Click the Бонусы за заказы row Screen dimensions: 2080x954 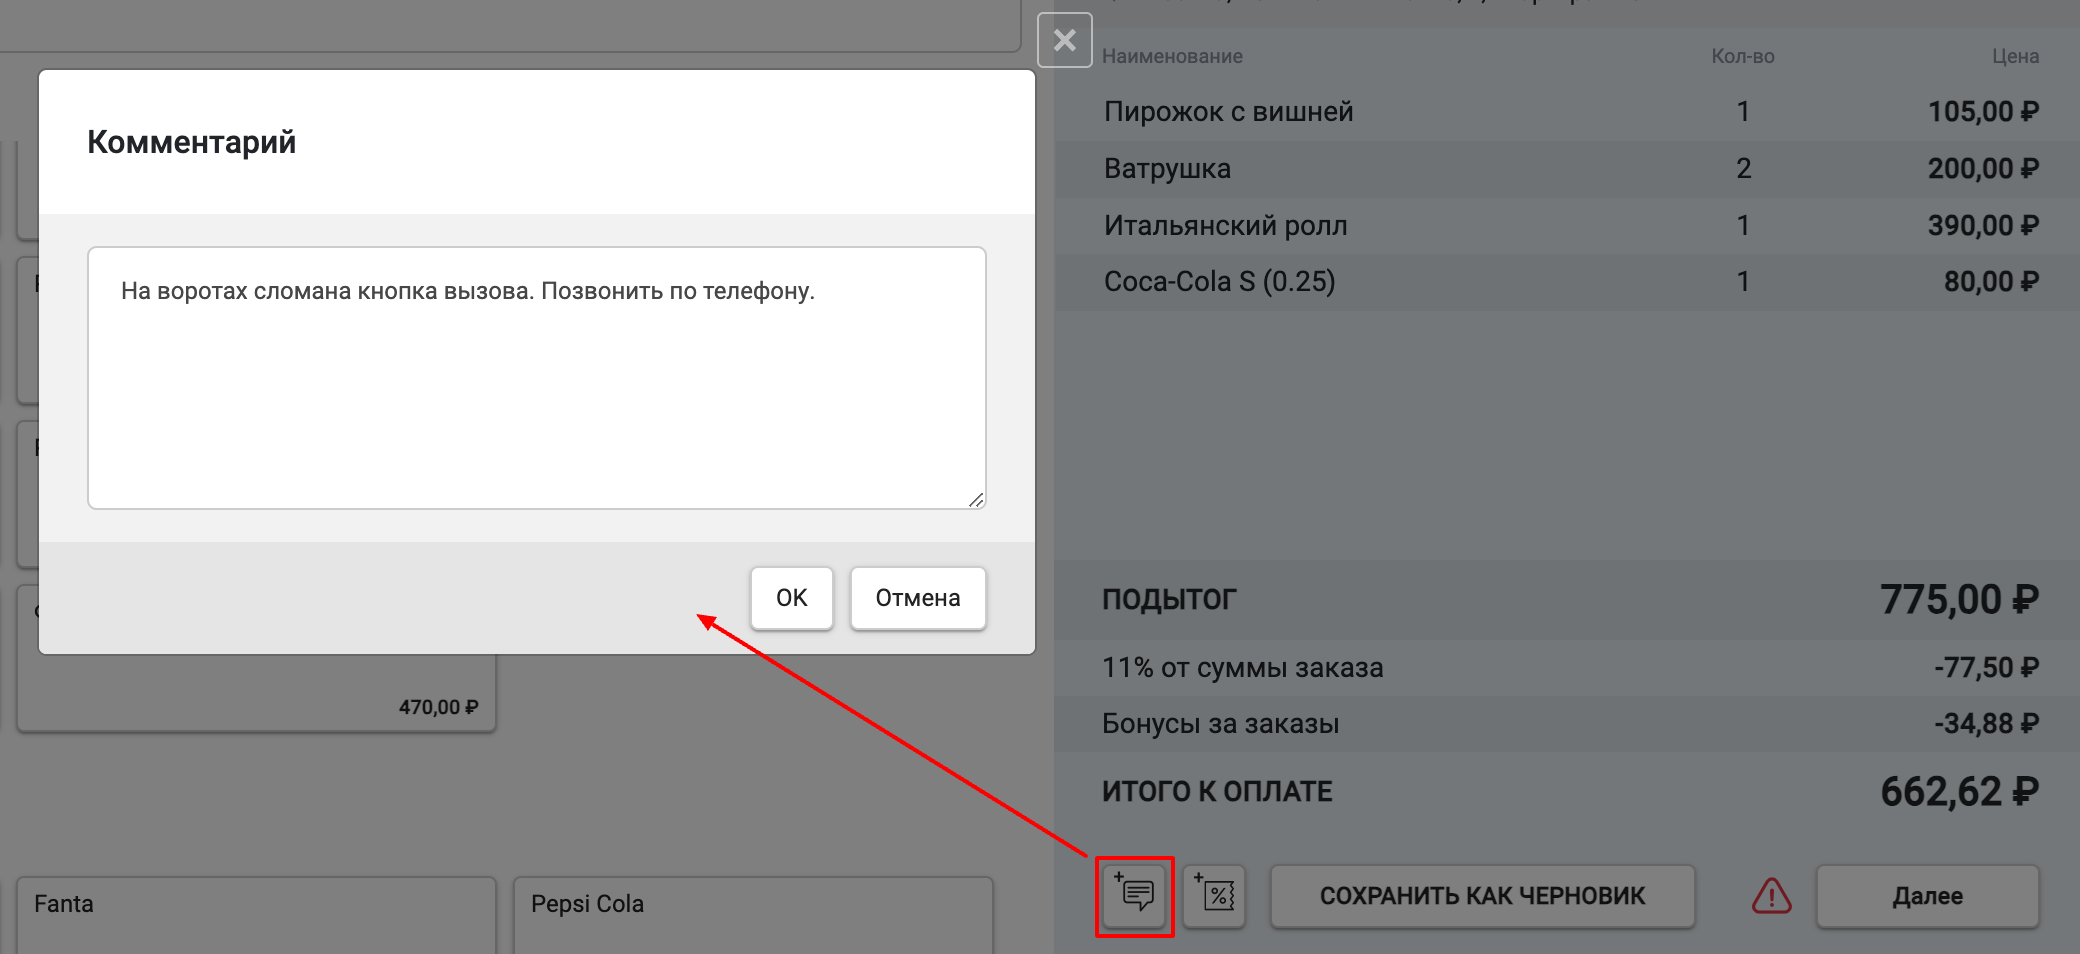click(x=1567, y=724)
